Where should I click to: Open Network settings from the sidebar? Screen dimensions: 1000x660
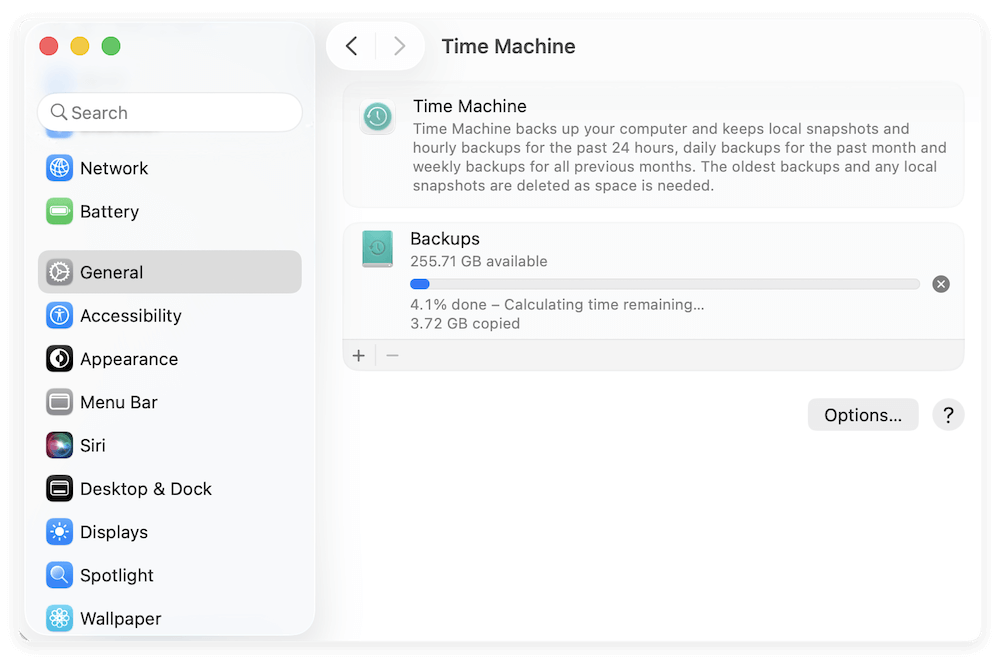(x=59, y=168)
